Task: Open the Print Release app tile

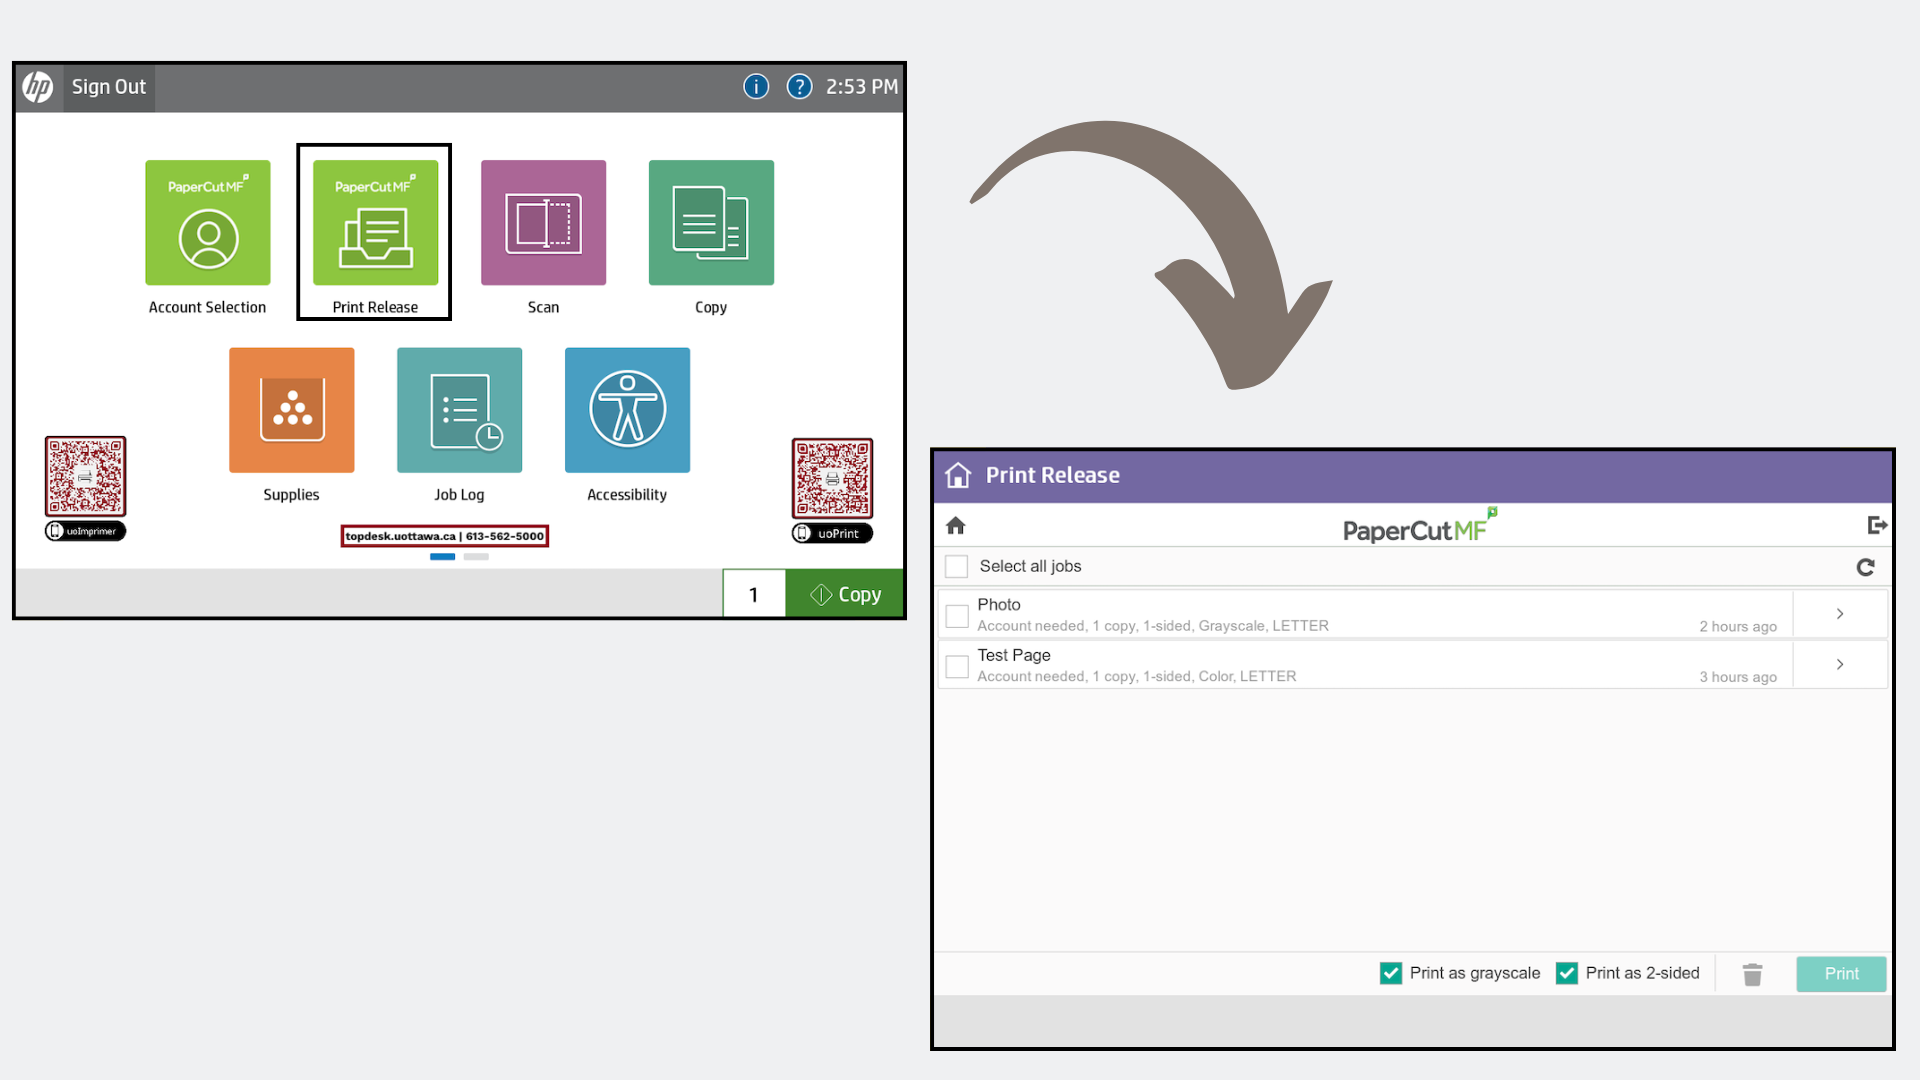Action: pos(375,223)
